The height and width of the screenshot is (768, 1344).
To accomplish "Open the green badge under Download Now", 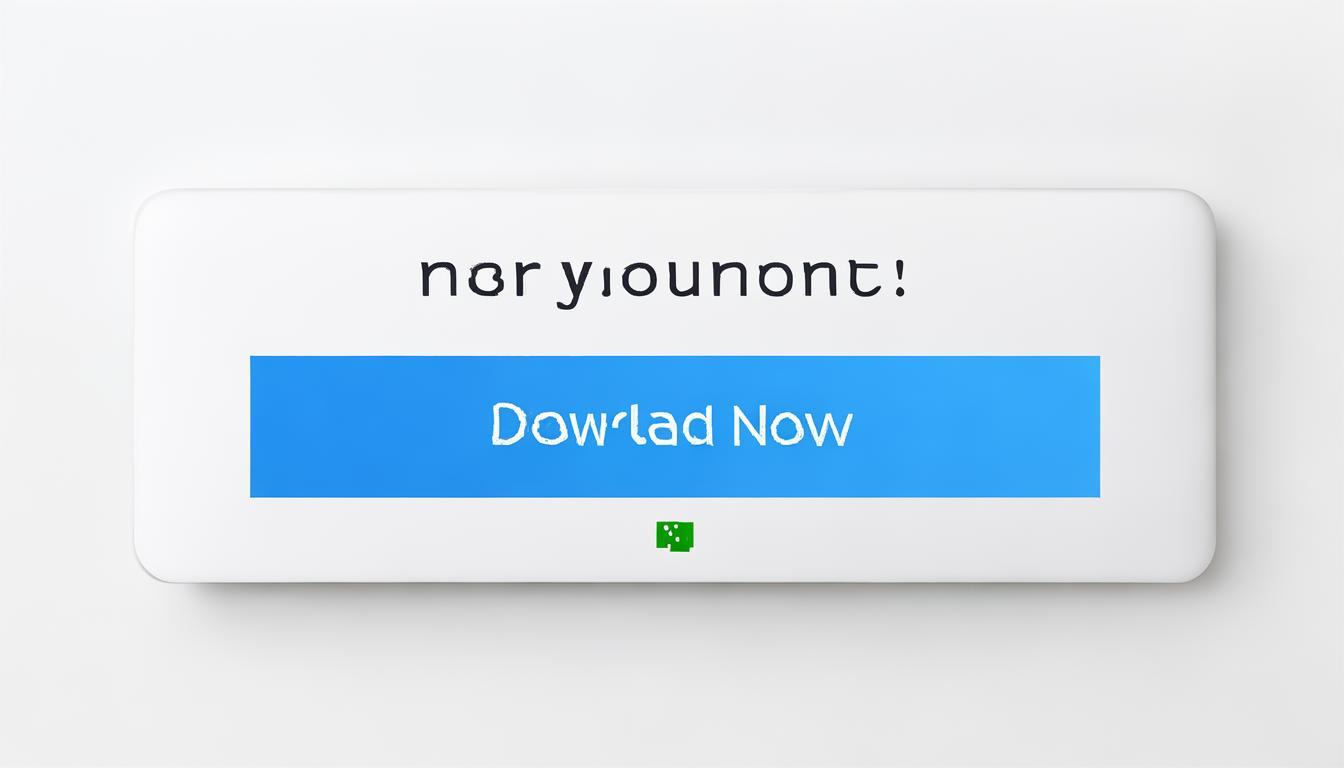I will [675, 535].
